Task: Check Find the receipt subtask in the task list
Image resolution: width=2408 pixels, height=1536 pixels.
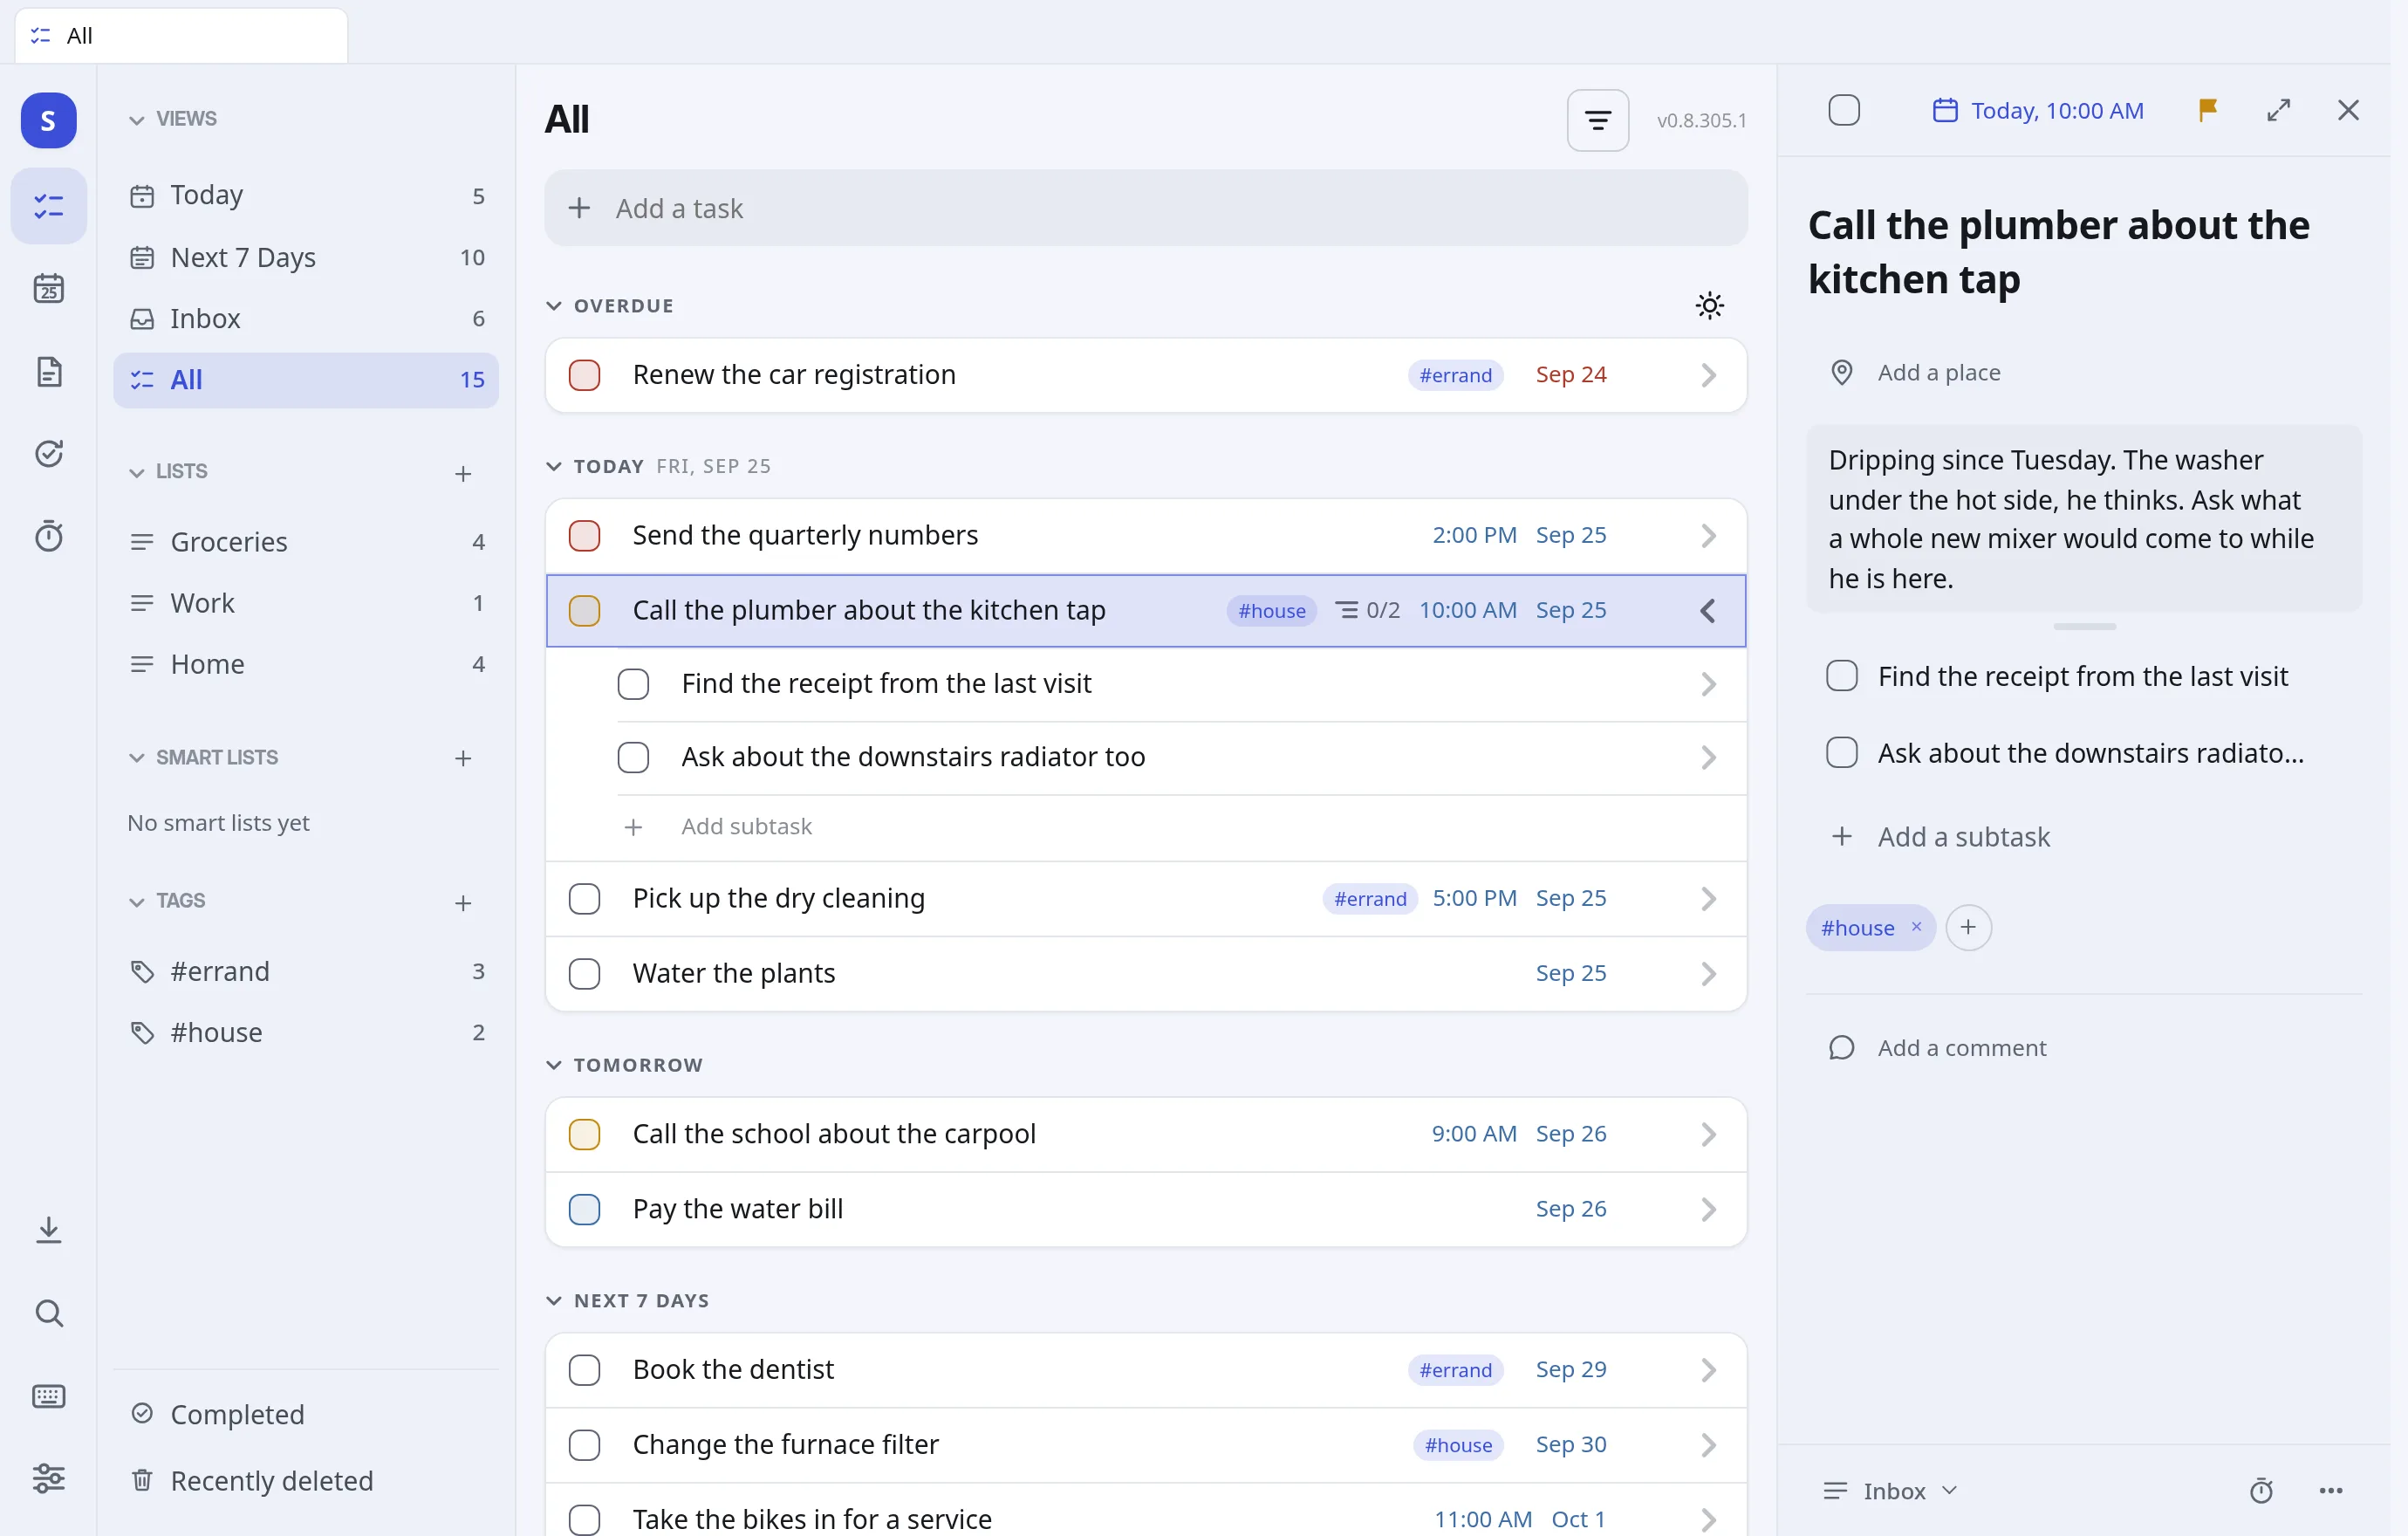Action: (633, 684)
